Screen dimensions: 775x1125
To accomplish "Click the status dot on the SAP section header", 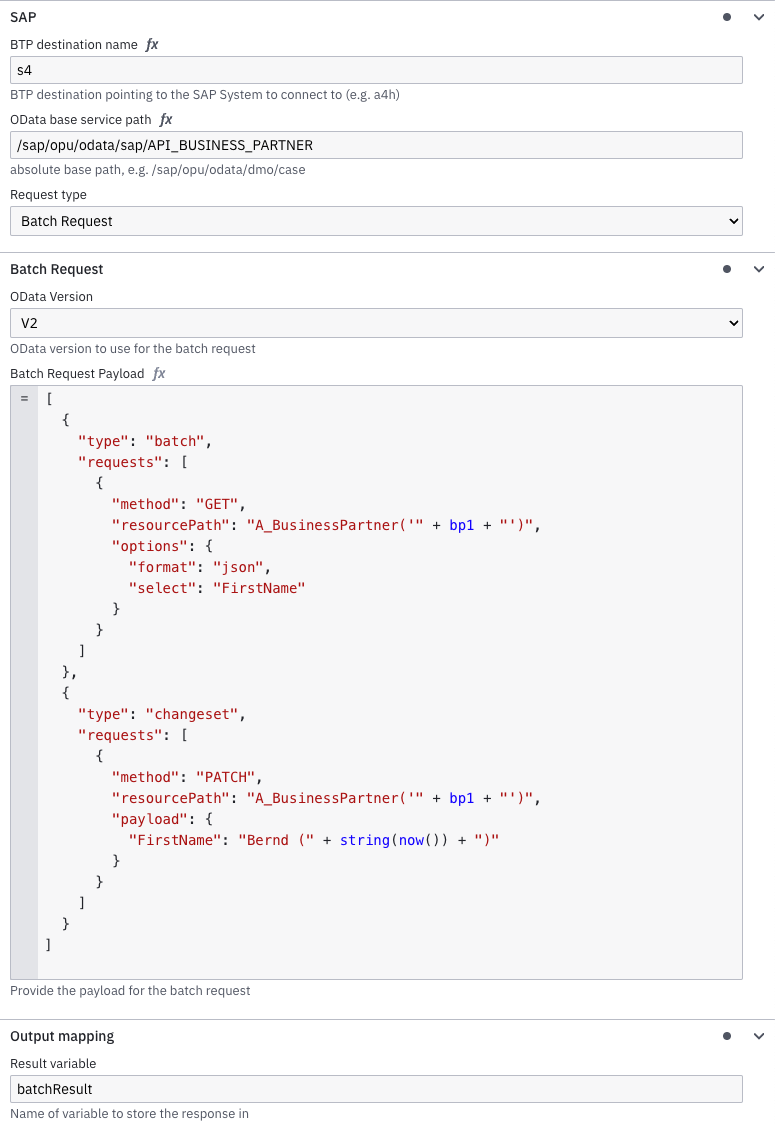I will (726, 16).
